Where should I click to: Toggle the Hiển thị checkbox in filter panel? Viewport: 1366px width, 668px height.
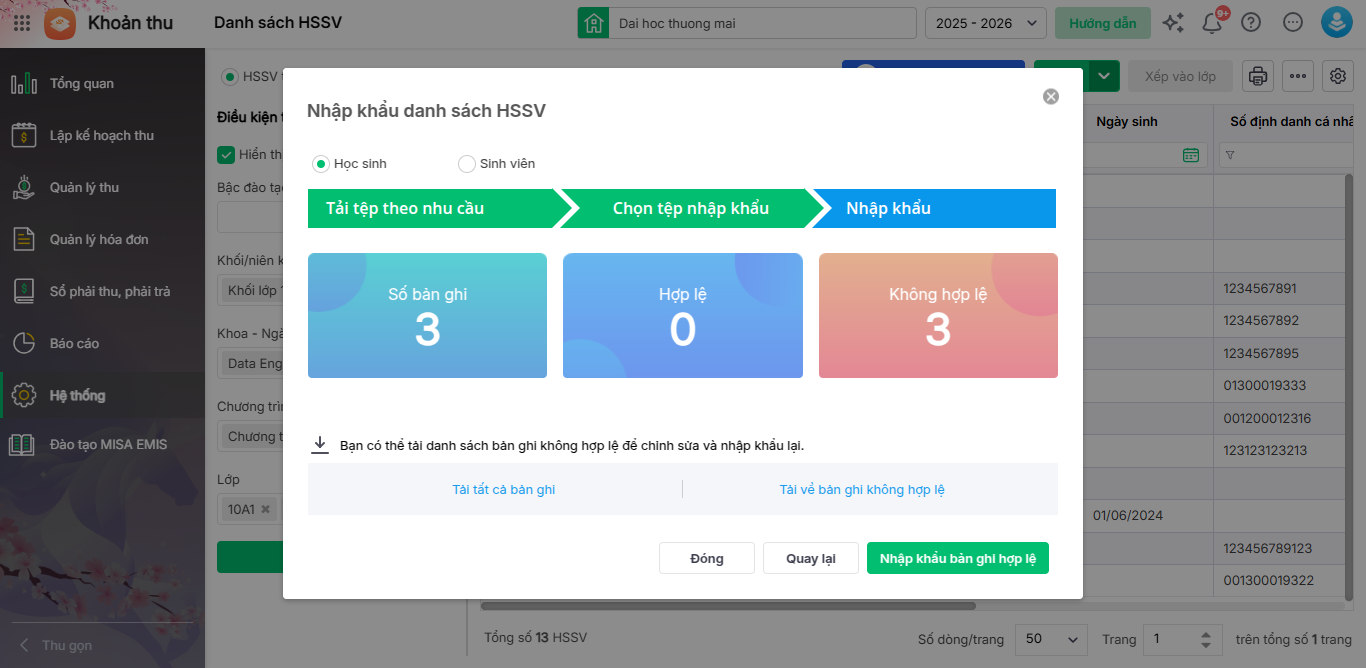click(226, 155)
